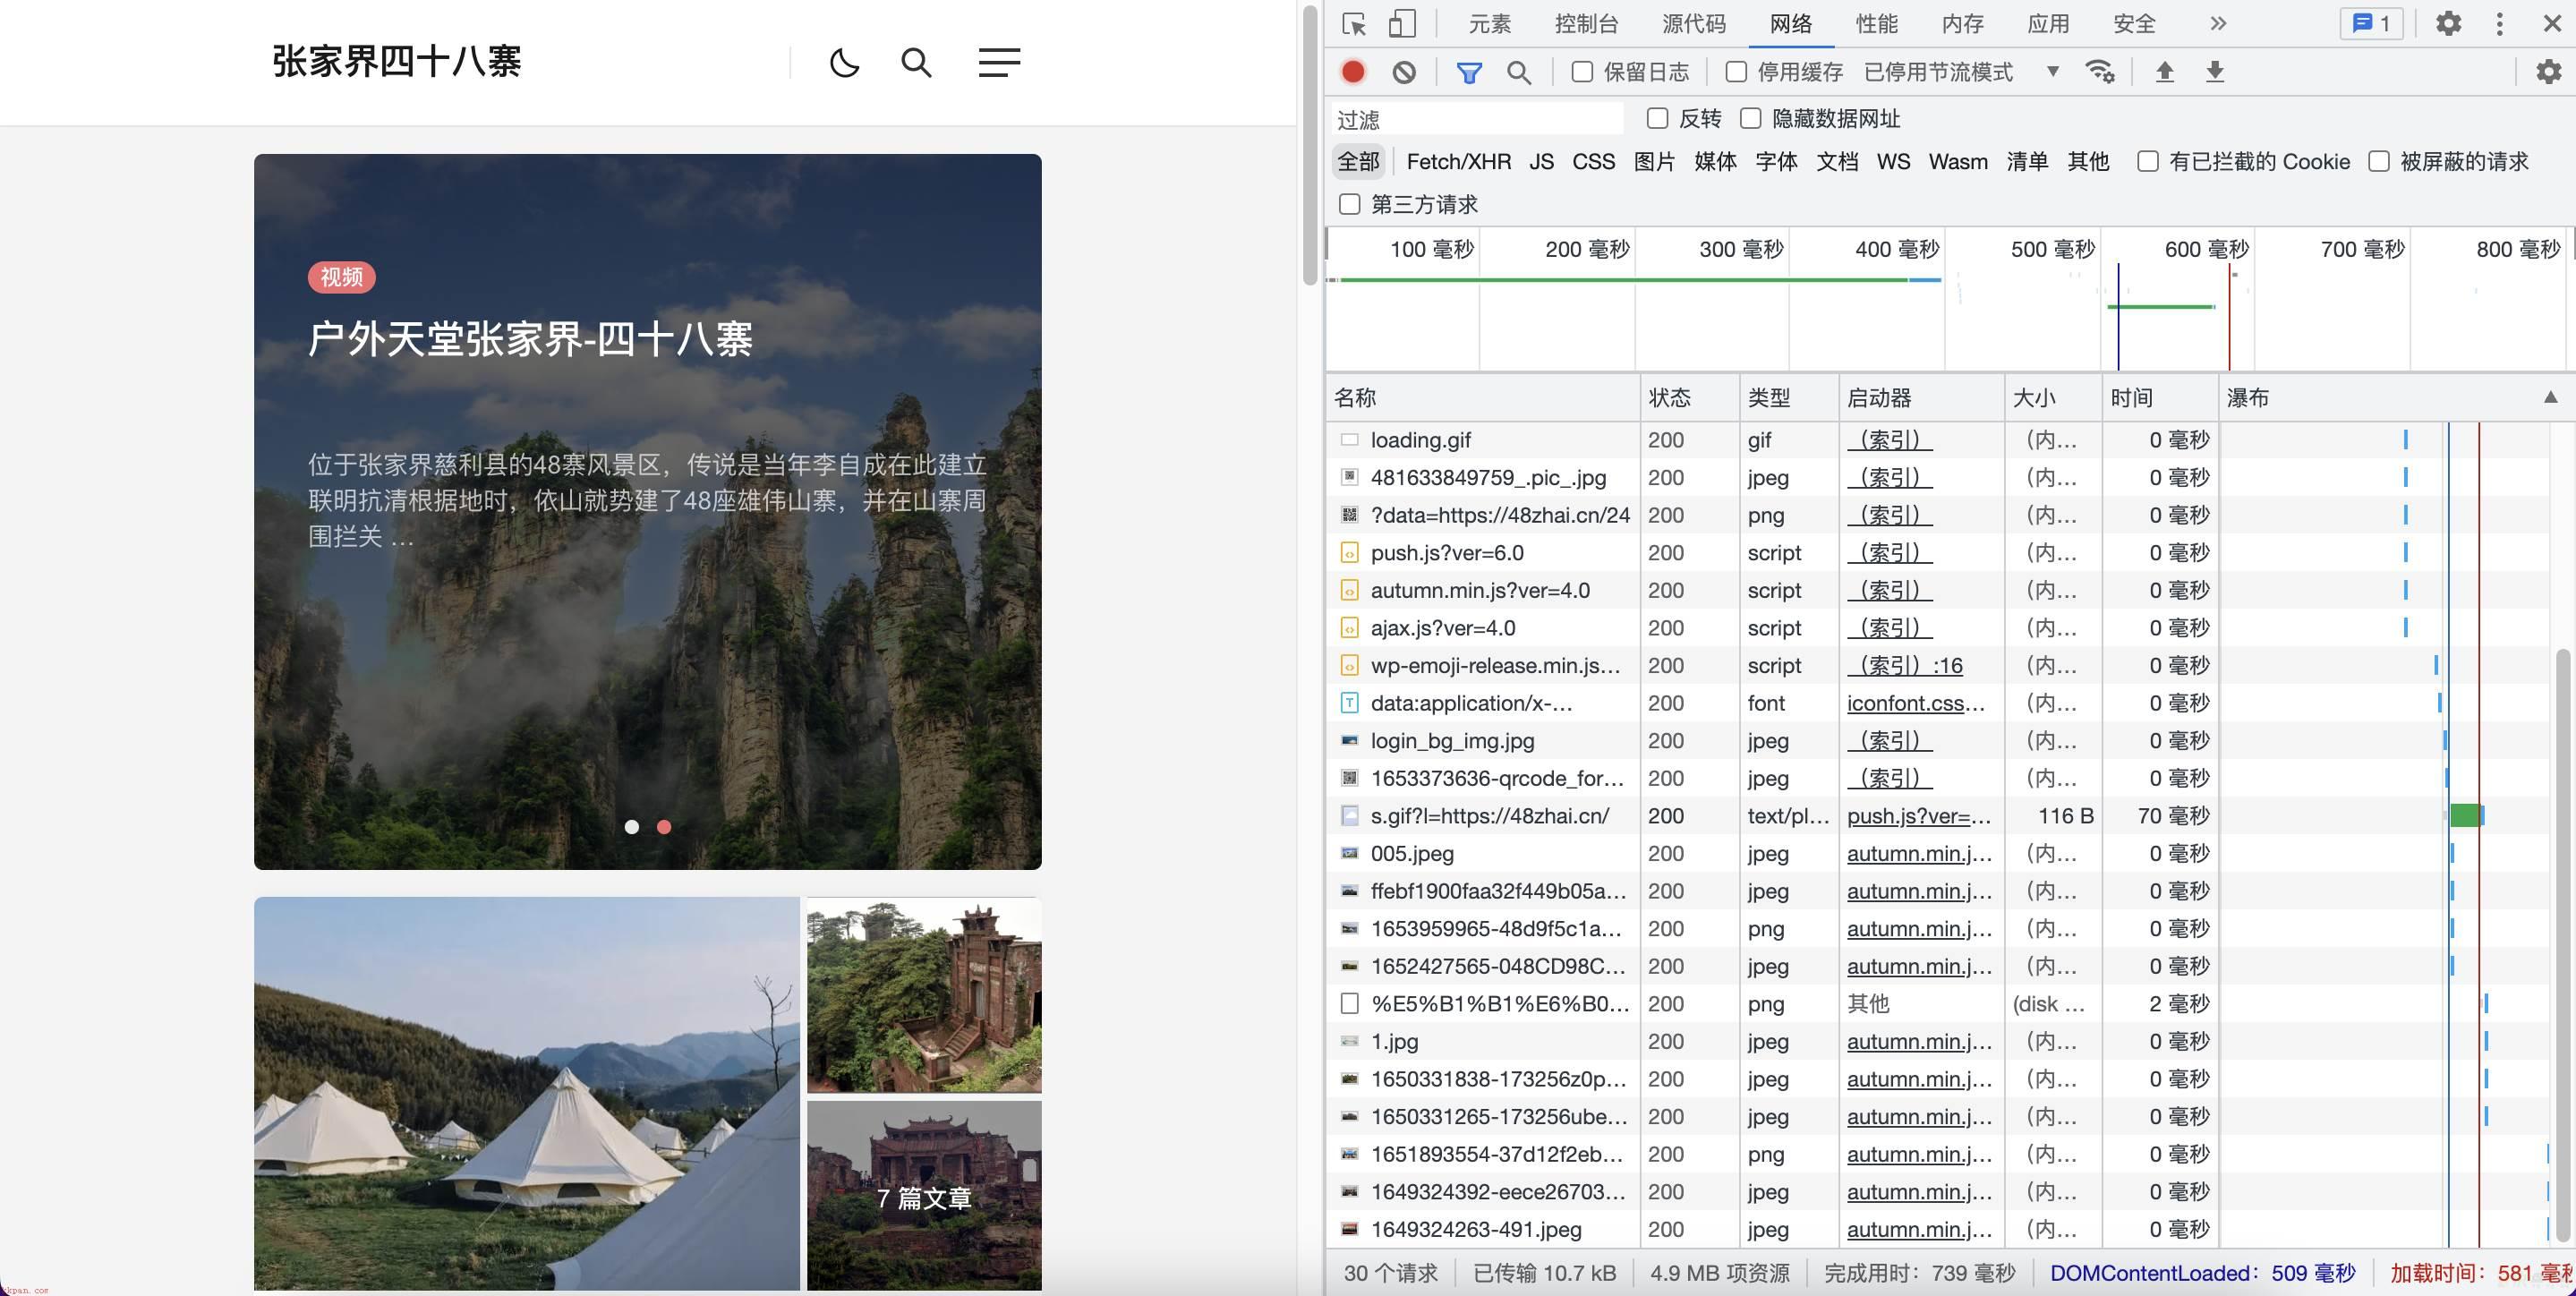
Task: Select the Fetch/XHR type filter
Action: coord(1458,162)
